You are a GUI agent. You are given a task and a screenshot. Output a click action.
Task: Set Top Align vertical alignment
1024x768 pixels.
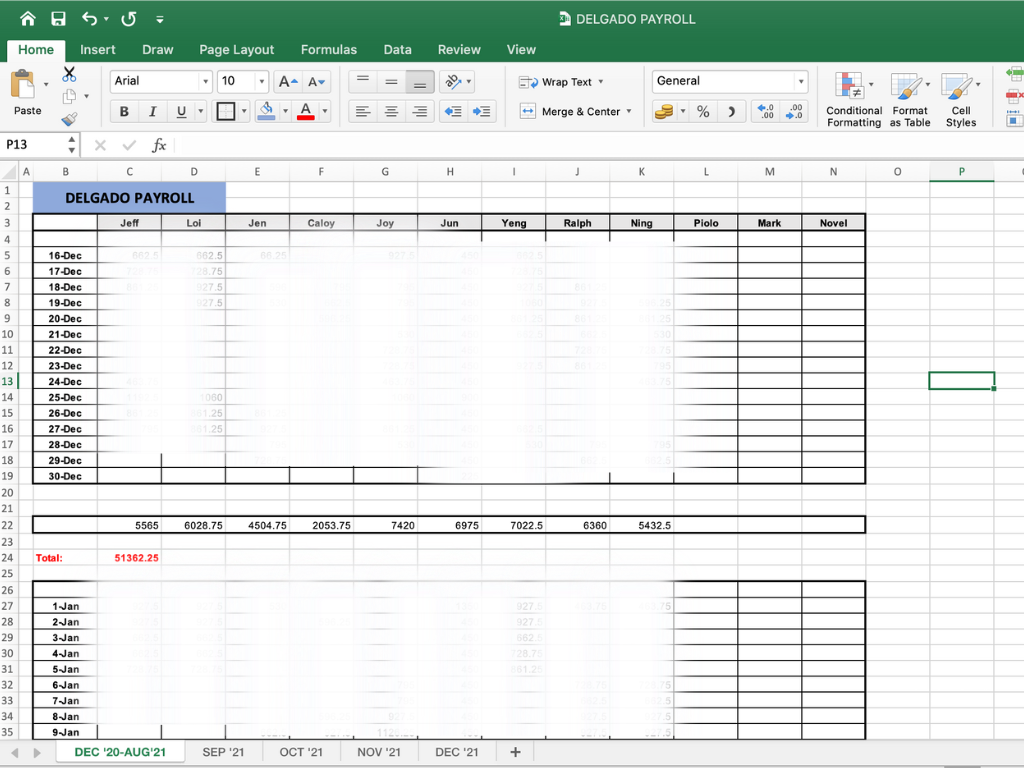point(362,82)
